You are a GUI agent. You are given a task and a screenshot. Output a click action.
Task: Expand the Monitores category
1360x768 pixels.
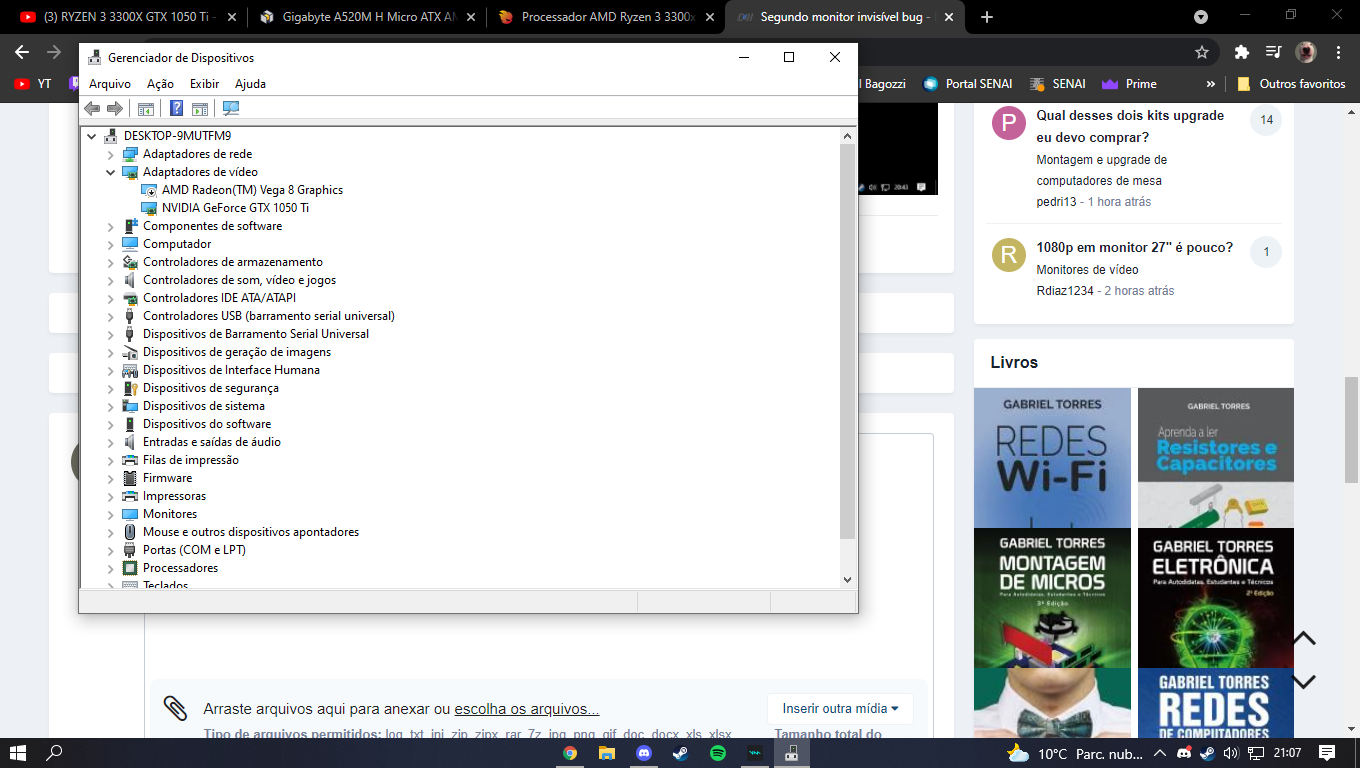click(x=111, y=514)
